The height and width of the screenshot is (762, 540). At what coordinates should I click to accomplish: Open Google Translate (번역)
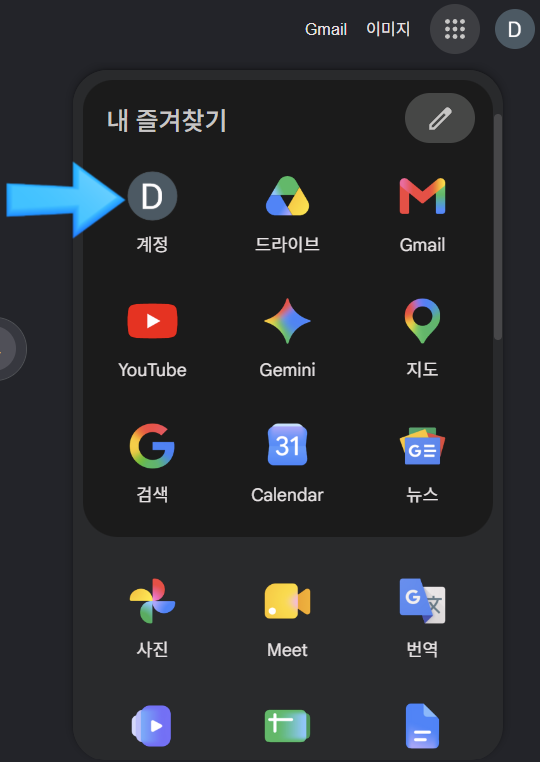tap(422, 601)
